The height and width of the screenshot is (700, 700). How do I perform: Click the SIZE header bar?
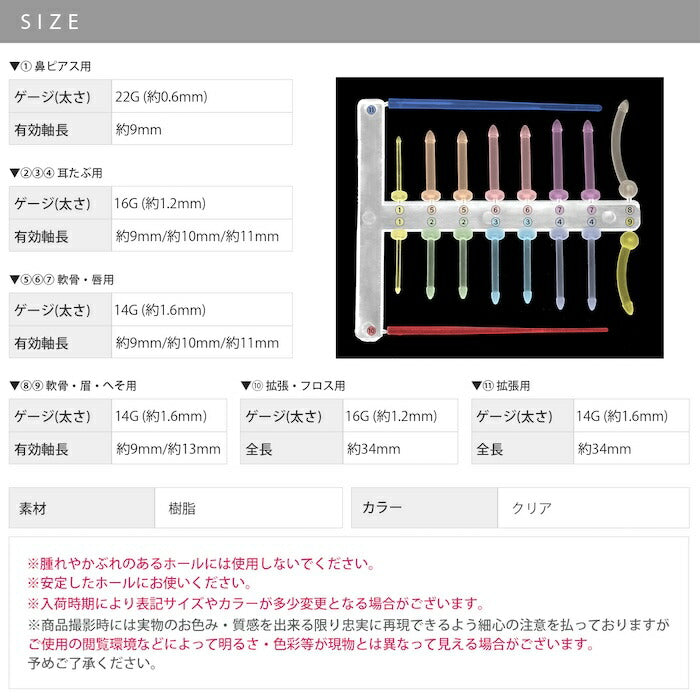point(350,21)
